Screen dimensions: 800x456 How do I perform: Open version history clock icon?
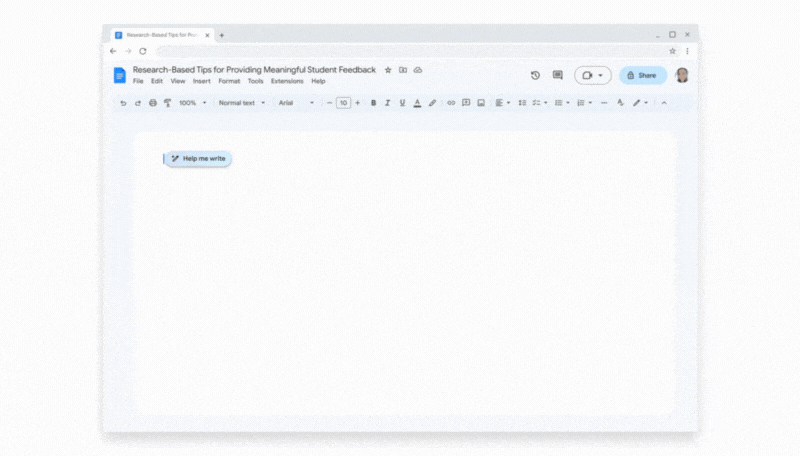[535, 75]
